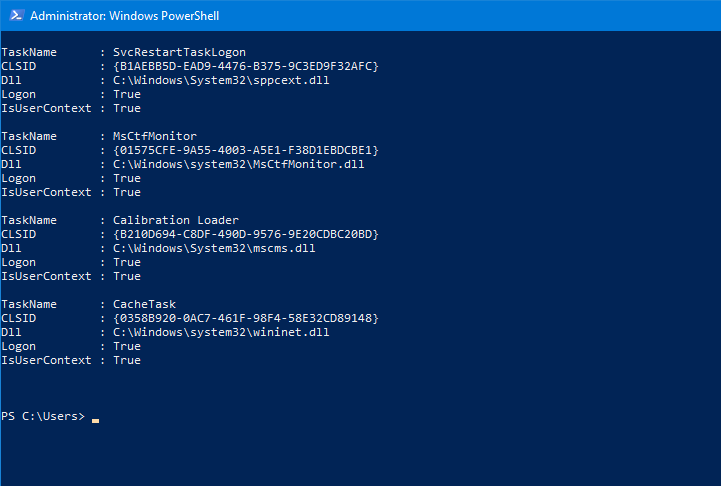
Task: Click the PS C:\Users> prompt text
Action: pyautogui.click(x=43, y=416)
